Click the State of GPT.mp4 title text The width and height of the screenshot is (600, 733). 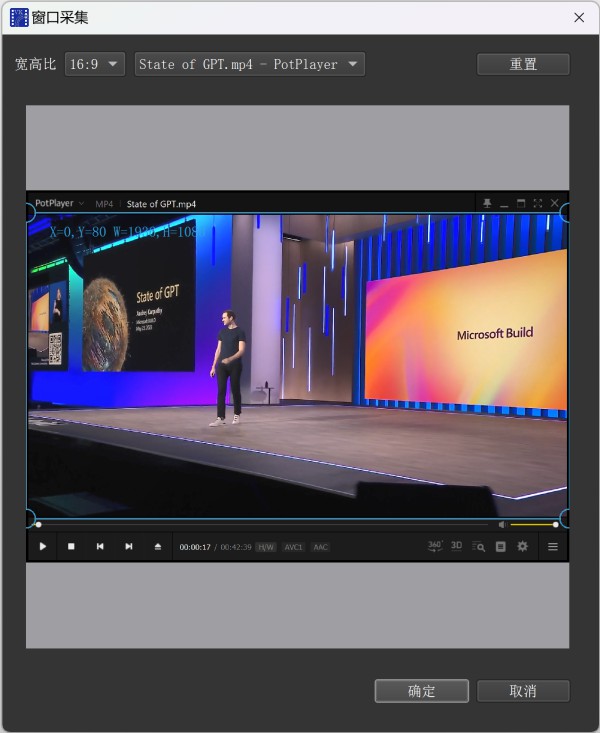pos(161,204)
